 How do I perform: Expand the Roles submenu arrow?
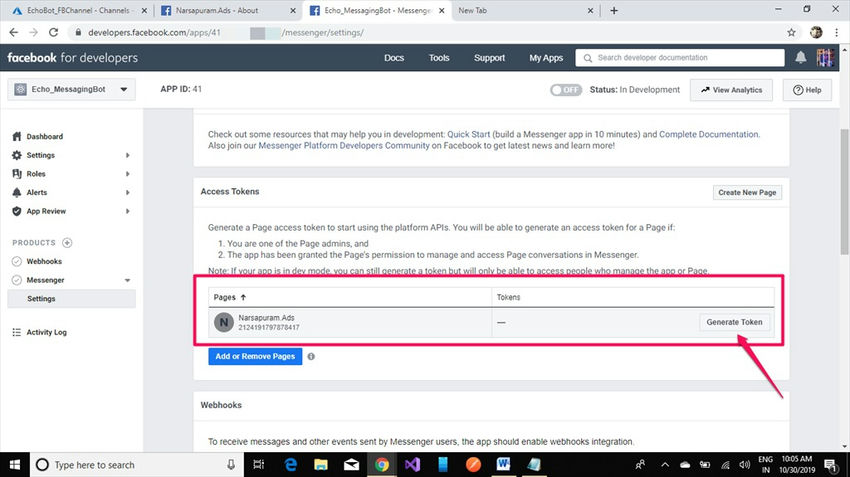pos(127,173)
